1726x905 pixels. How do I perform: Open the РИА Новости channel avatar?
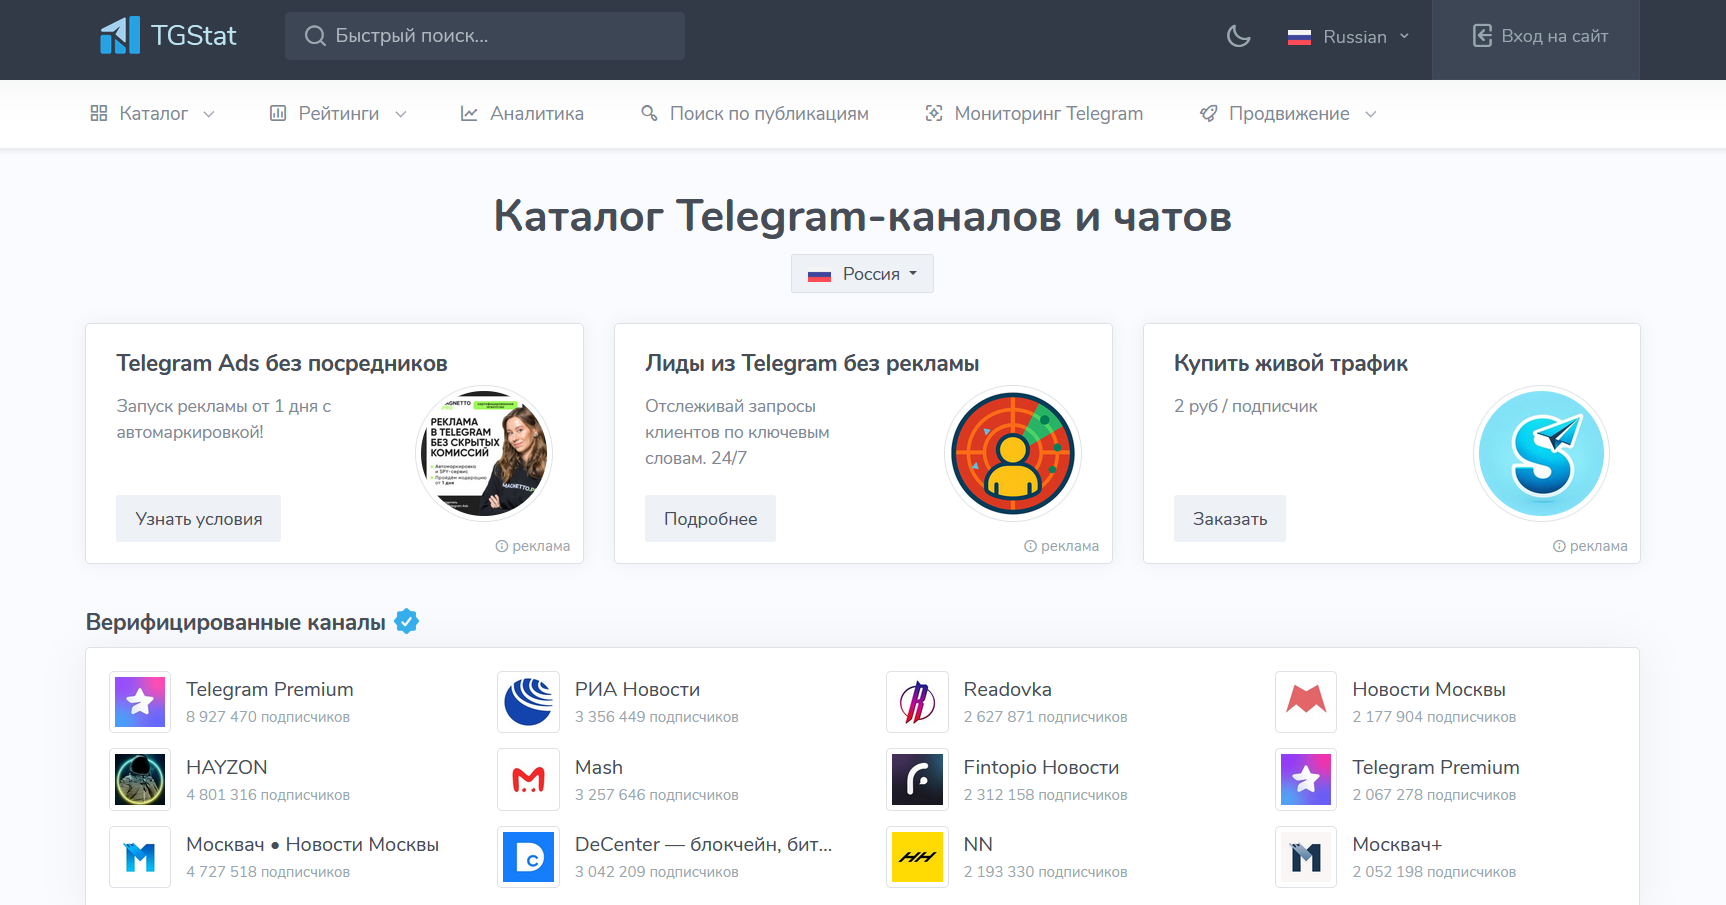(x=528, y=702)
